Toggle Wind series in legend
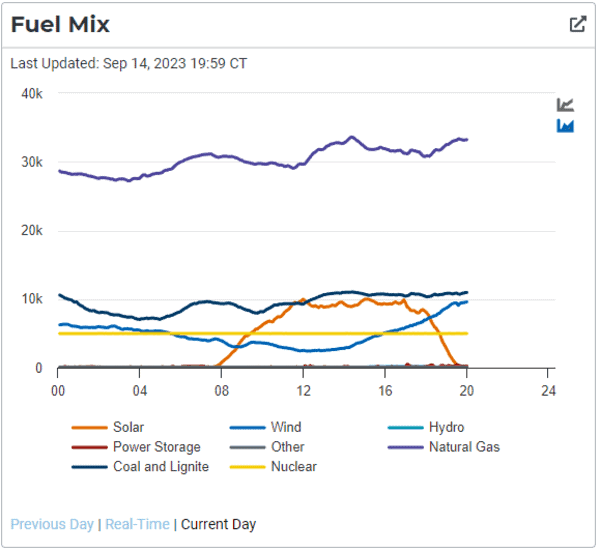The image size is (600, 552). [286, 427]
